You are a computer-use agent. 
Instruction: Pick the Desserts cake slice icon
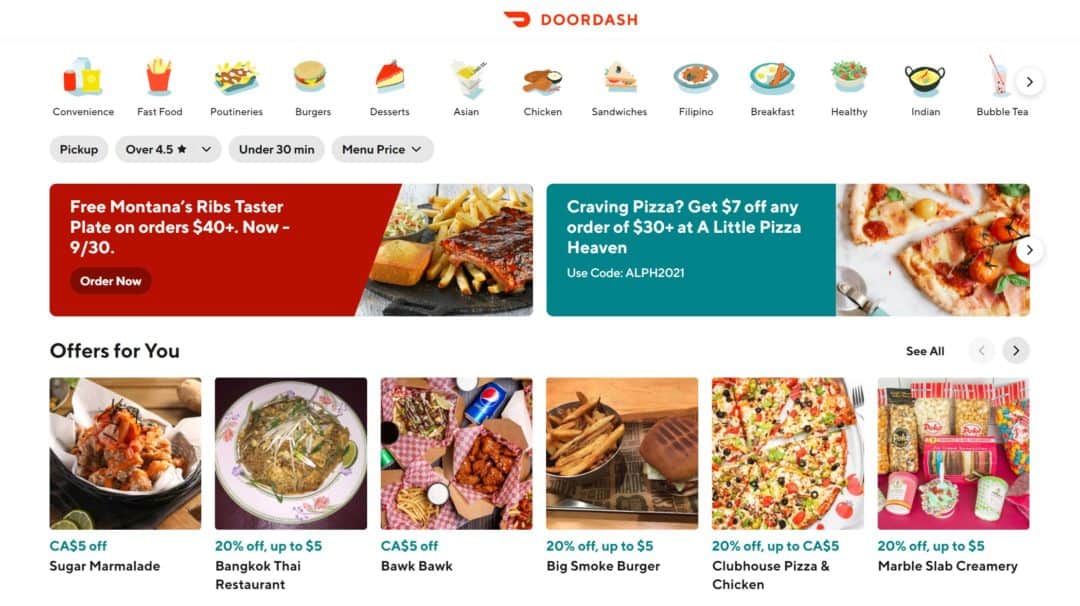pos(389,76)
